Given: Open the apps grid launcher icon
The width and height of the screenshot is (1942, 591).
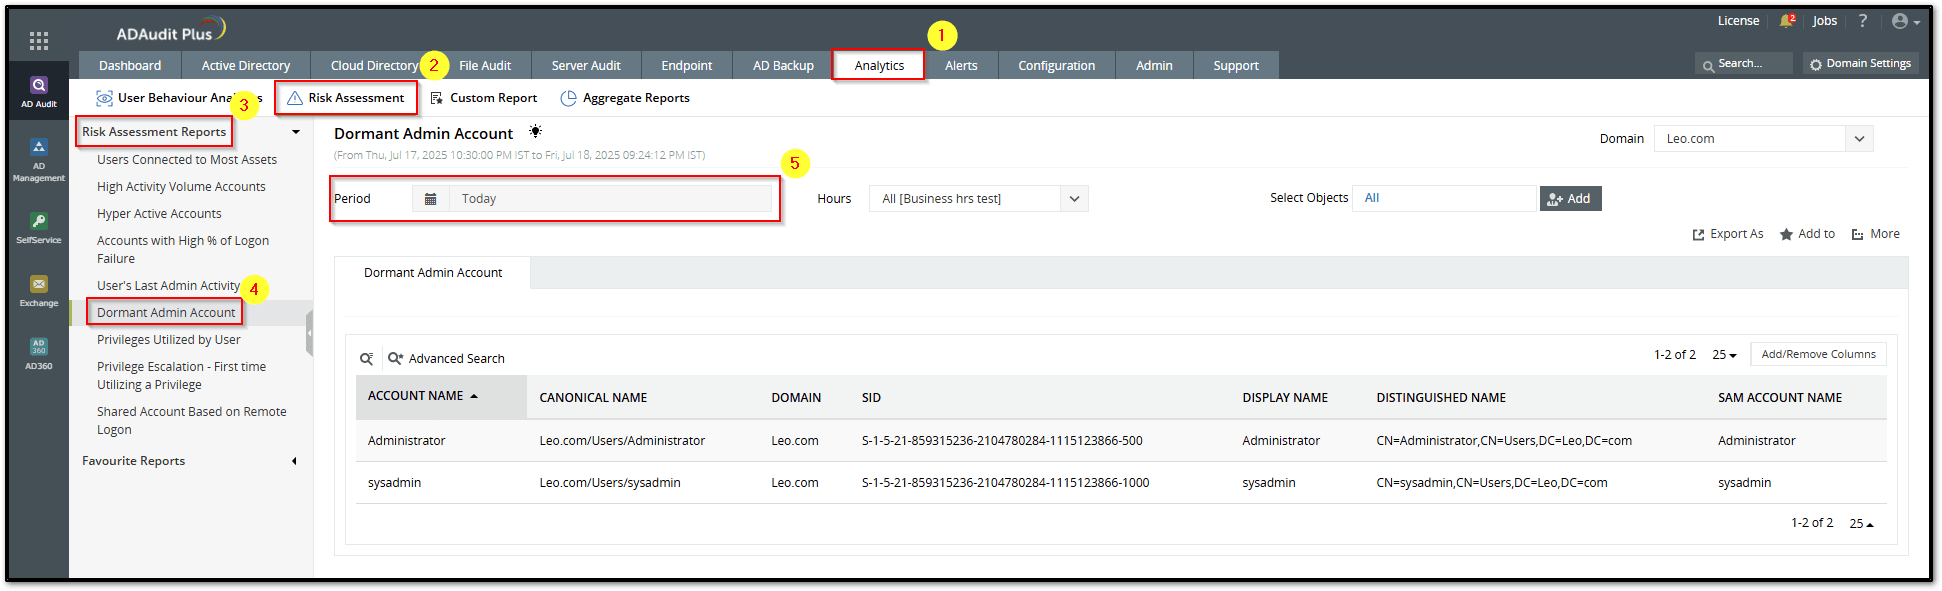Looking at the screenshot, I should (39, 41).
